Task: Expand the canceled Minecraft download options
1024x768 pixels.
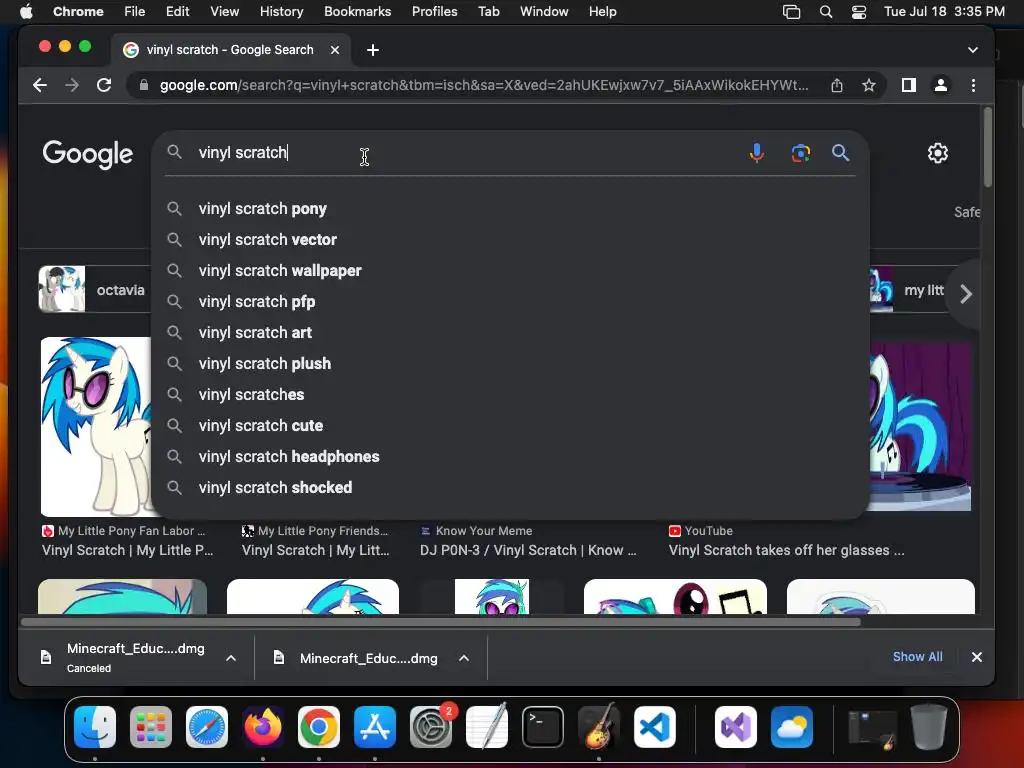Action: (x=231, y=658)
